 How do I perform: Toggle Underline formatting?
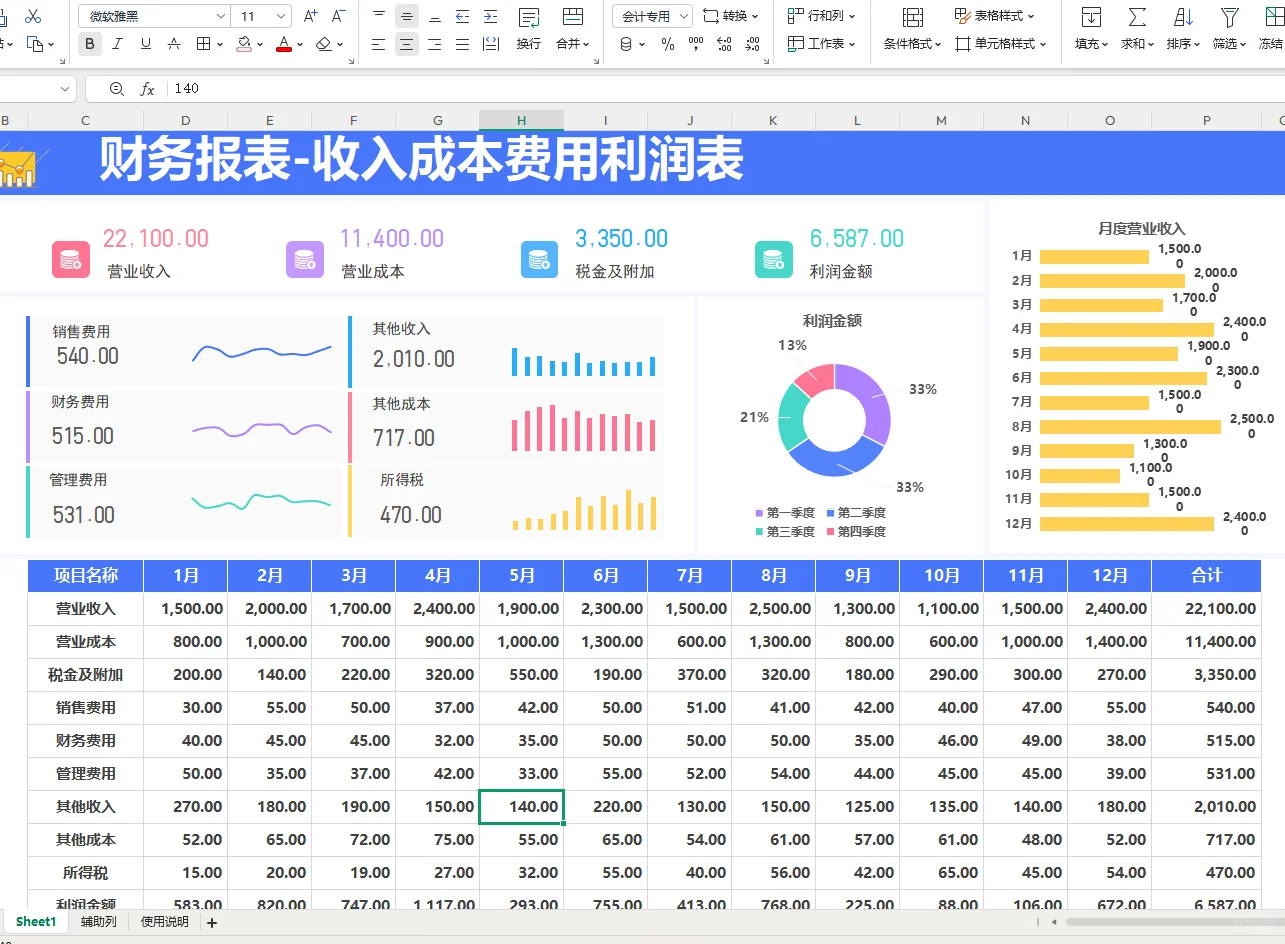pos(146,44)
